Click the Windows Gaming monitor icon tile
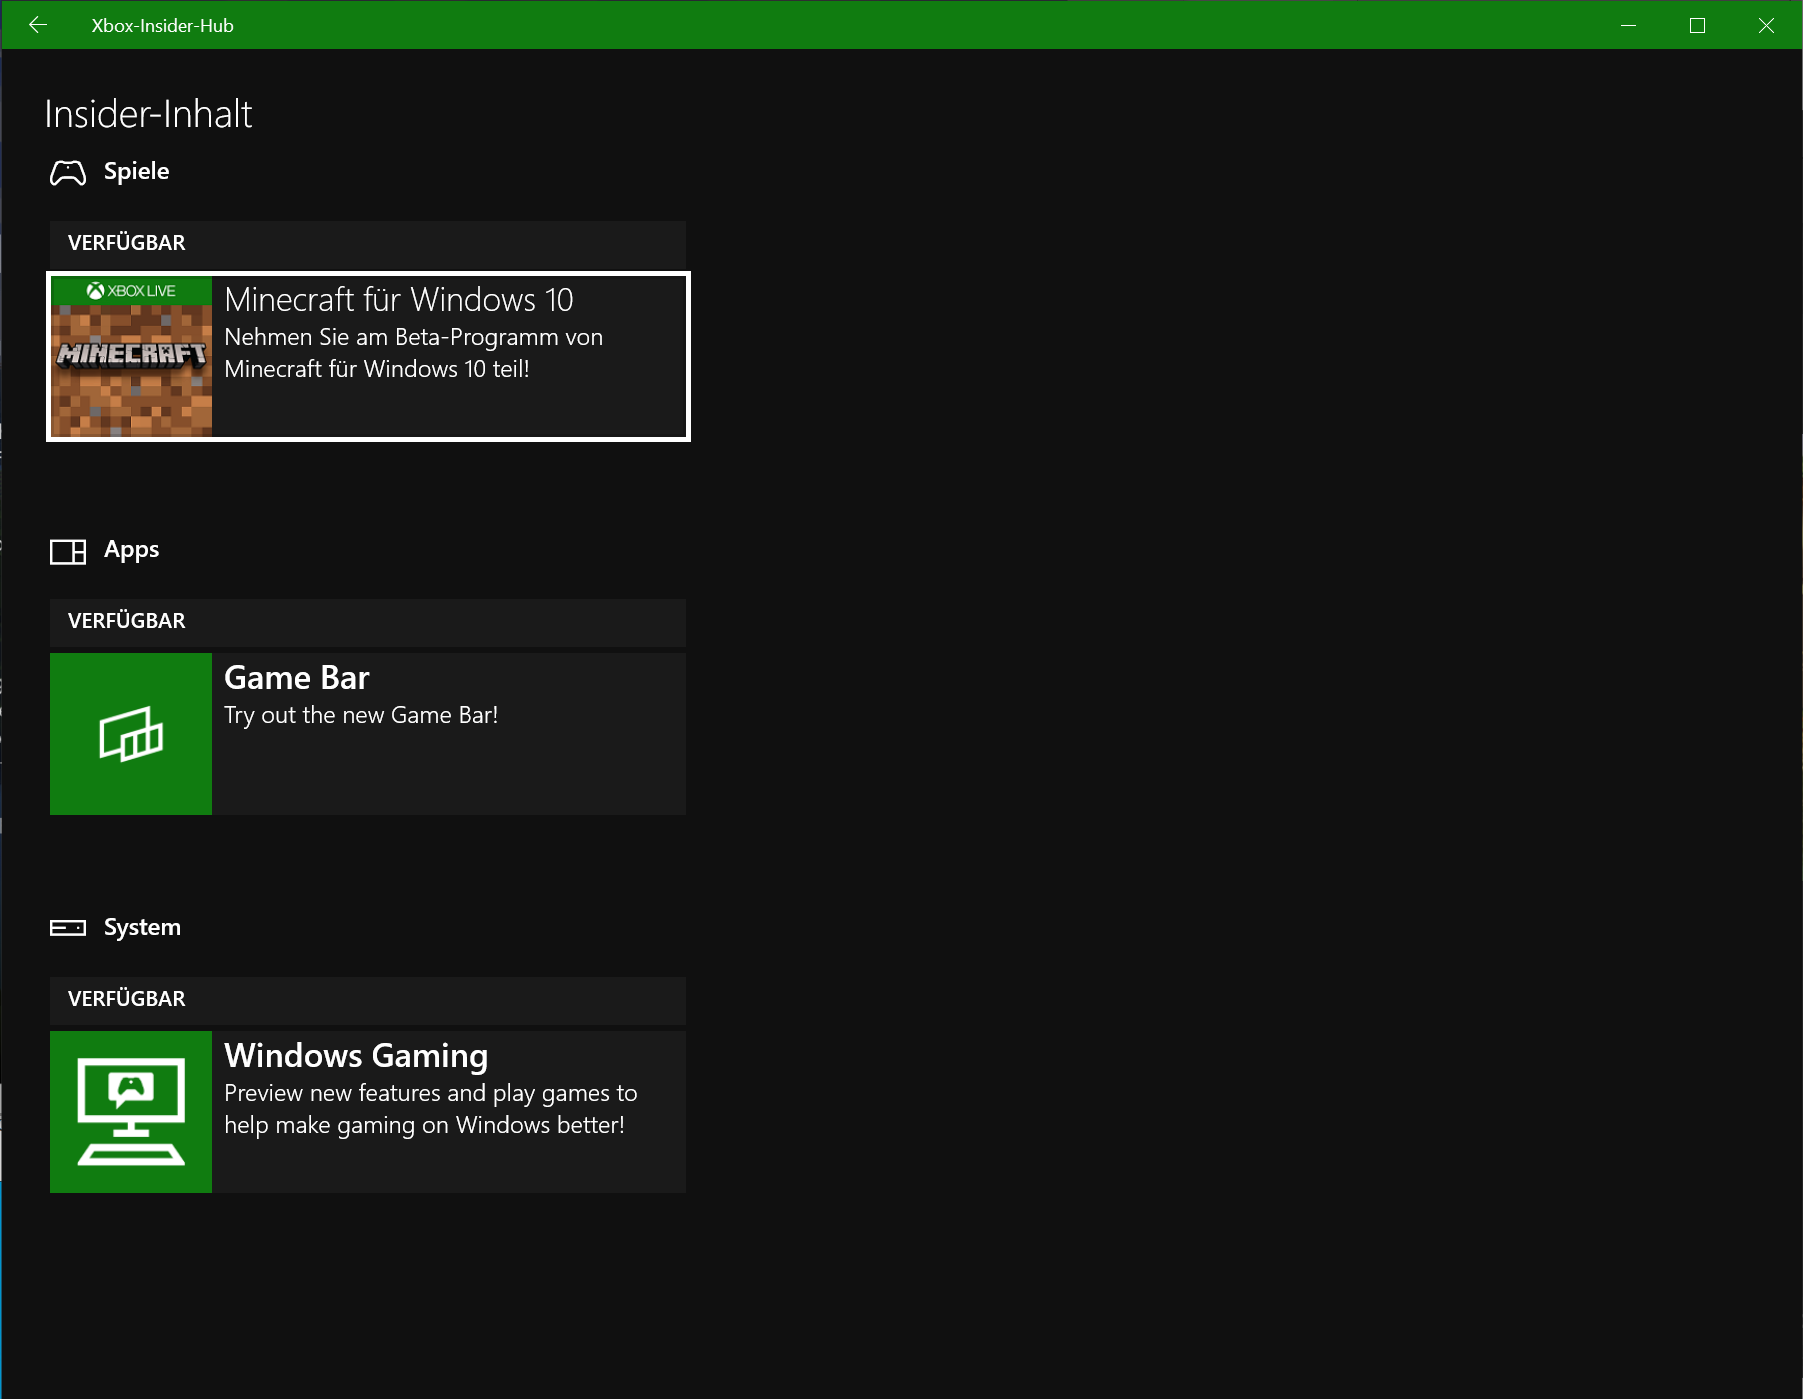1803x1399 pixels. pos(131,1112)
